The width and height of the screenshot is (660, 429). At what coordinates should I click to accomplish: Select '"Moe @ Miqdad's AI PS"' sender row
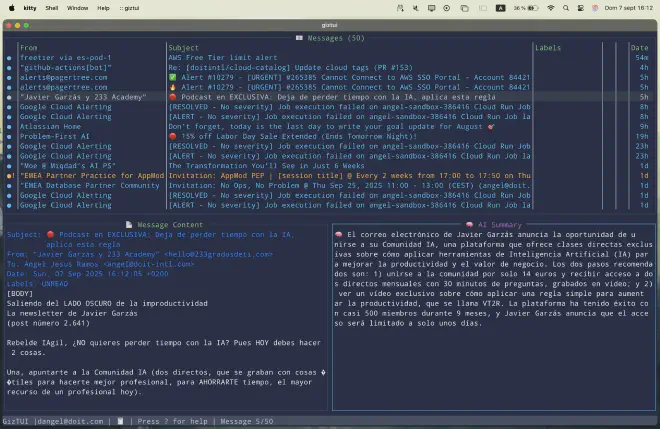pyautogui.click(x=67, y=166)
